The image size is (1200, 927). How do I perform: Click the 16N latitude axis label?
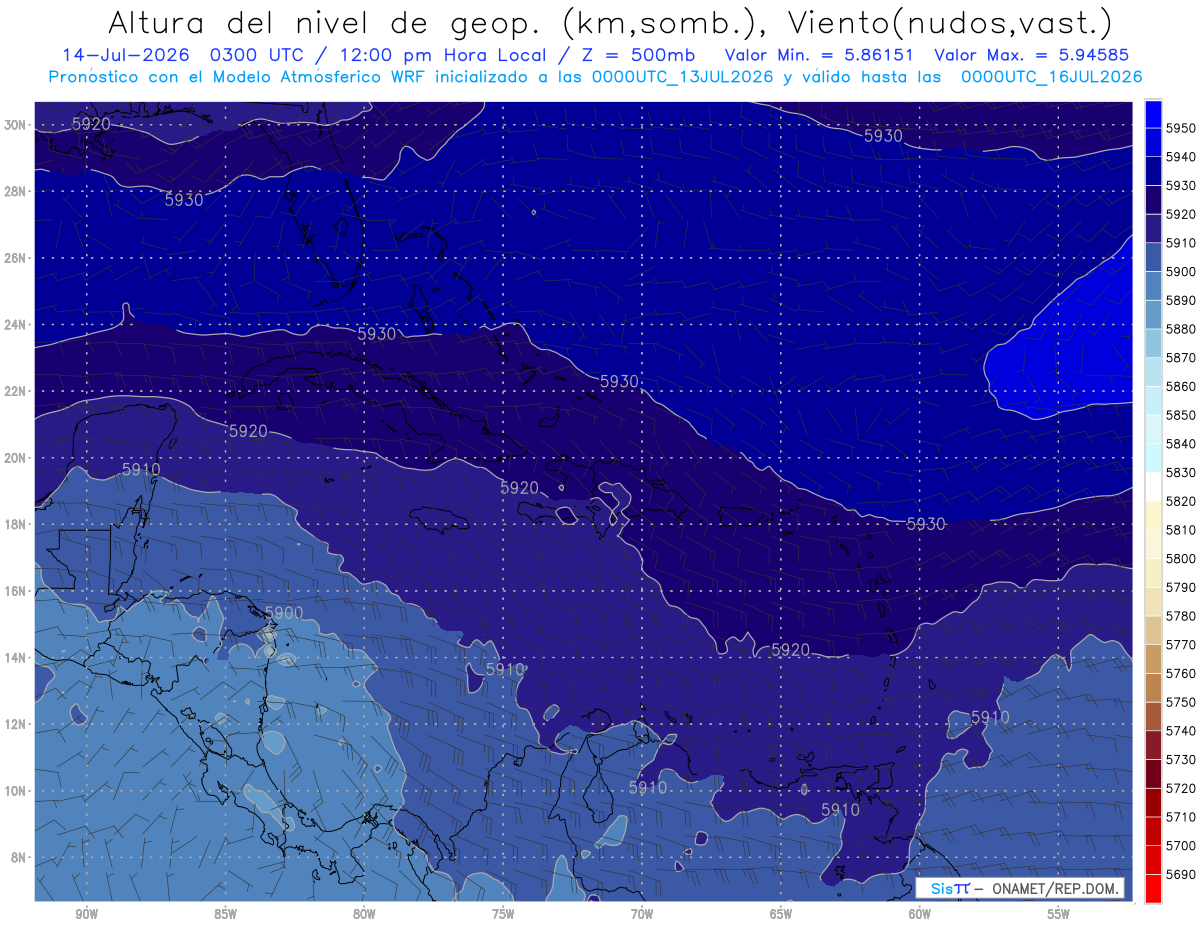16,591
